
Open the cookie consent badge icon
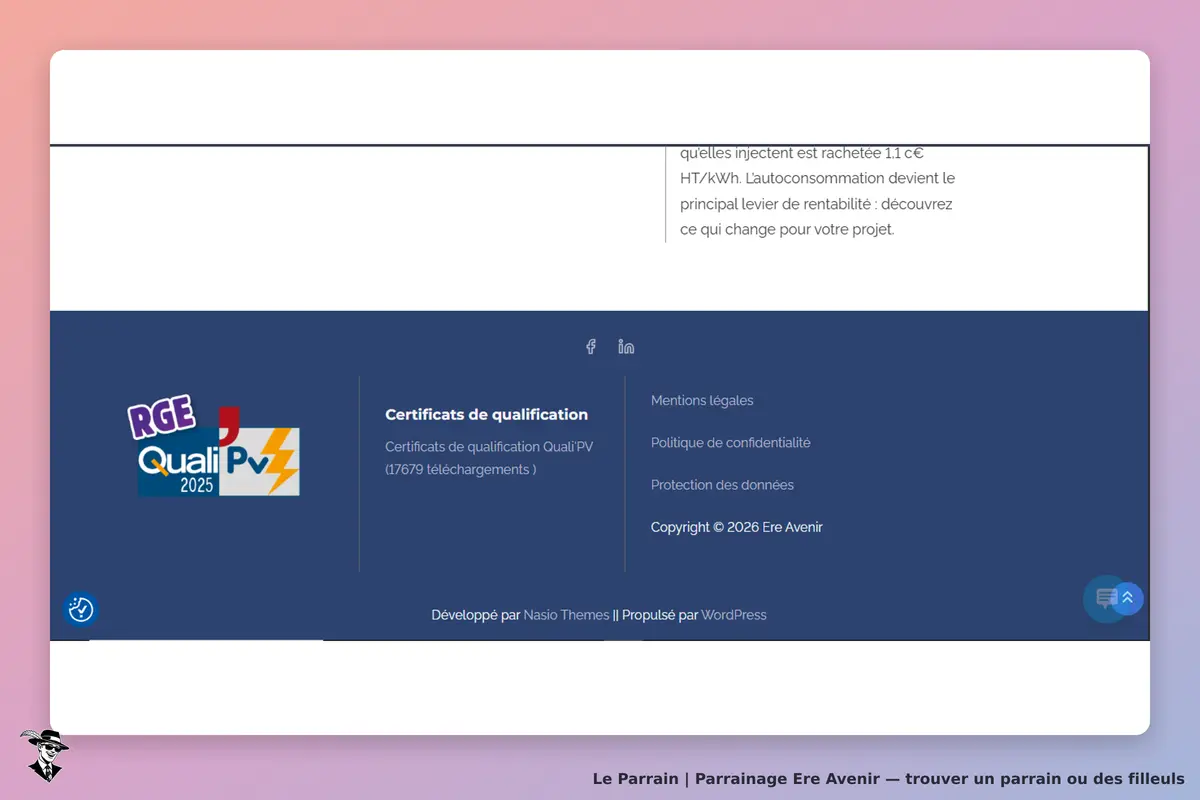tap(81, 609)
